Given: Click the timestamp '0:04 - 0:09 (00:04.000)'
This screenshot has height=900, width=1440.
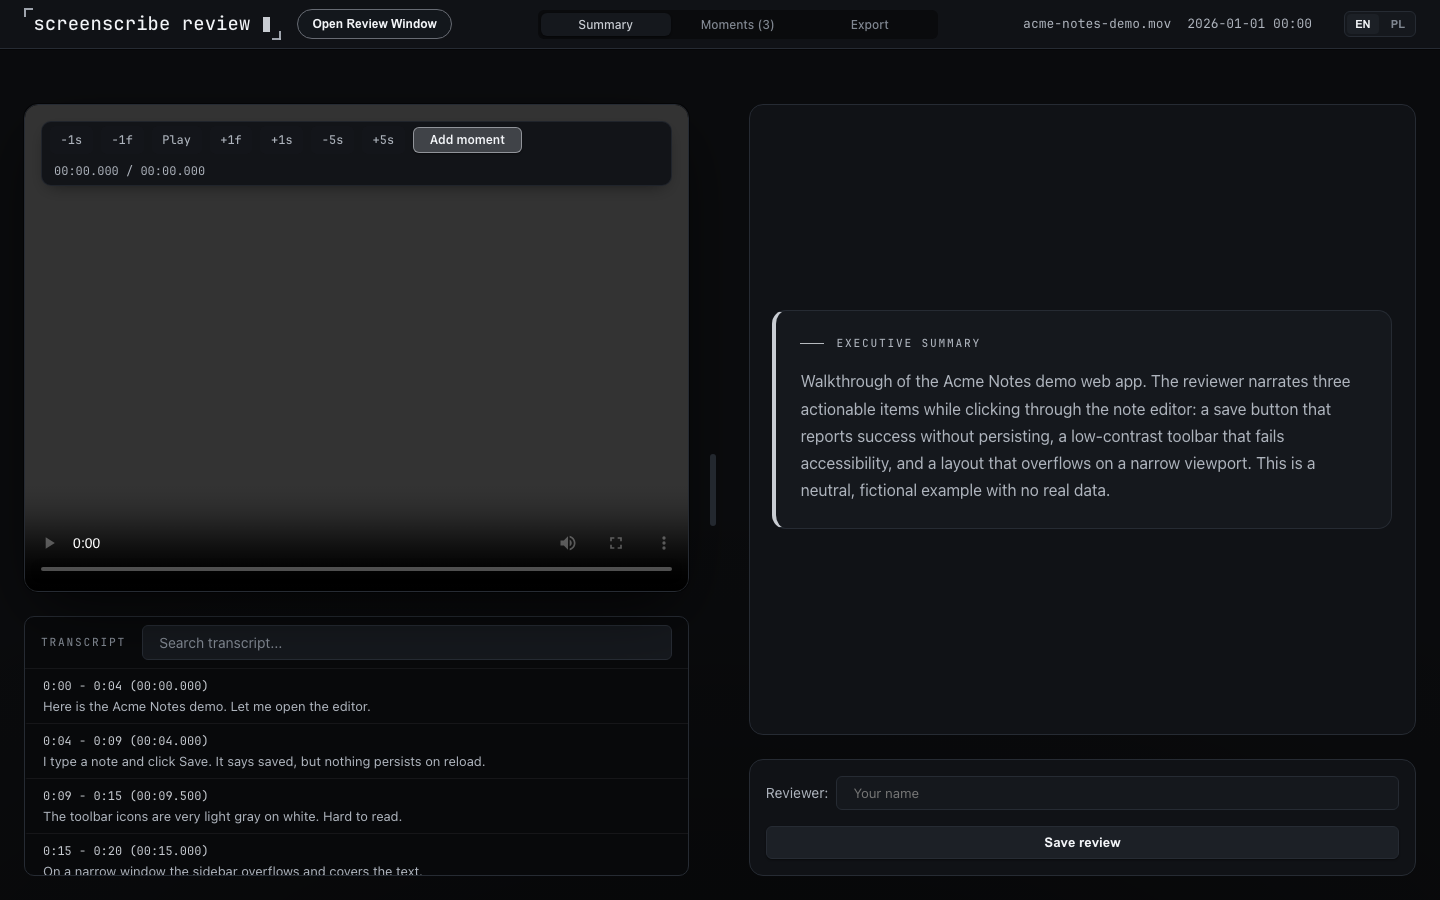Looking at the screenshot, I should [x=125, y=741].
